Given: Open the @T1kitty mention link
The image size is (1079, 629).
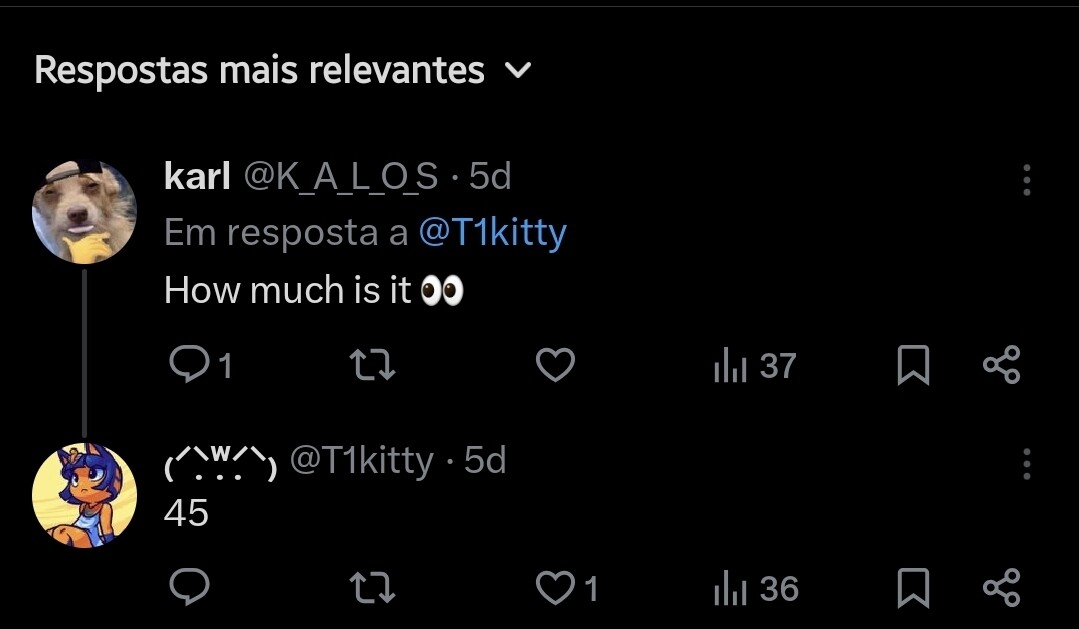Looking at the screenshot, I should click(x=492, y=233).
